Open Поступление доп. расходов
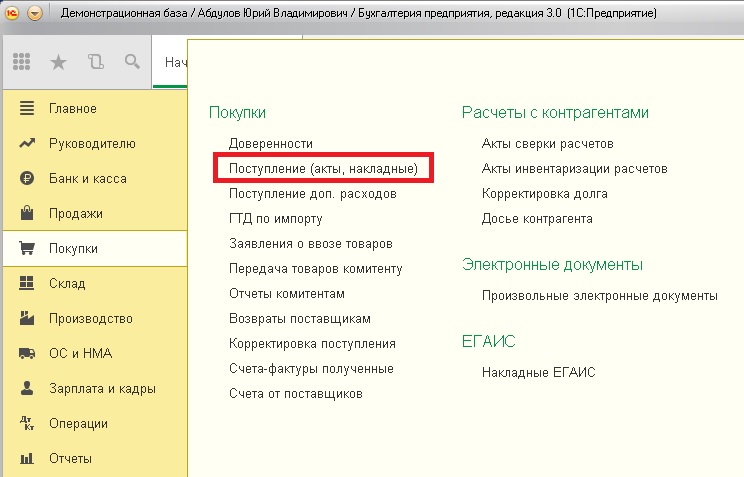 pyautogui.click(x=313, y=194)
